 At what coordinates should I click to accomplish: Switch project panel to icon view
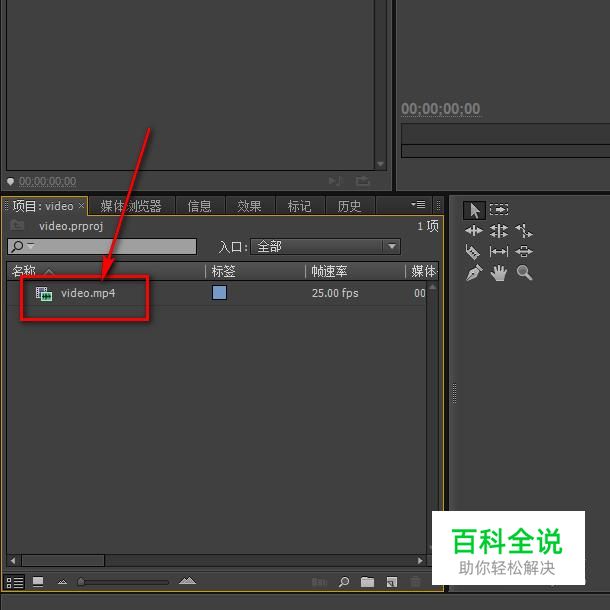pos(38,582)
